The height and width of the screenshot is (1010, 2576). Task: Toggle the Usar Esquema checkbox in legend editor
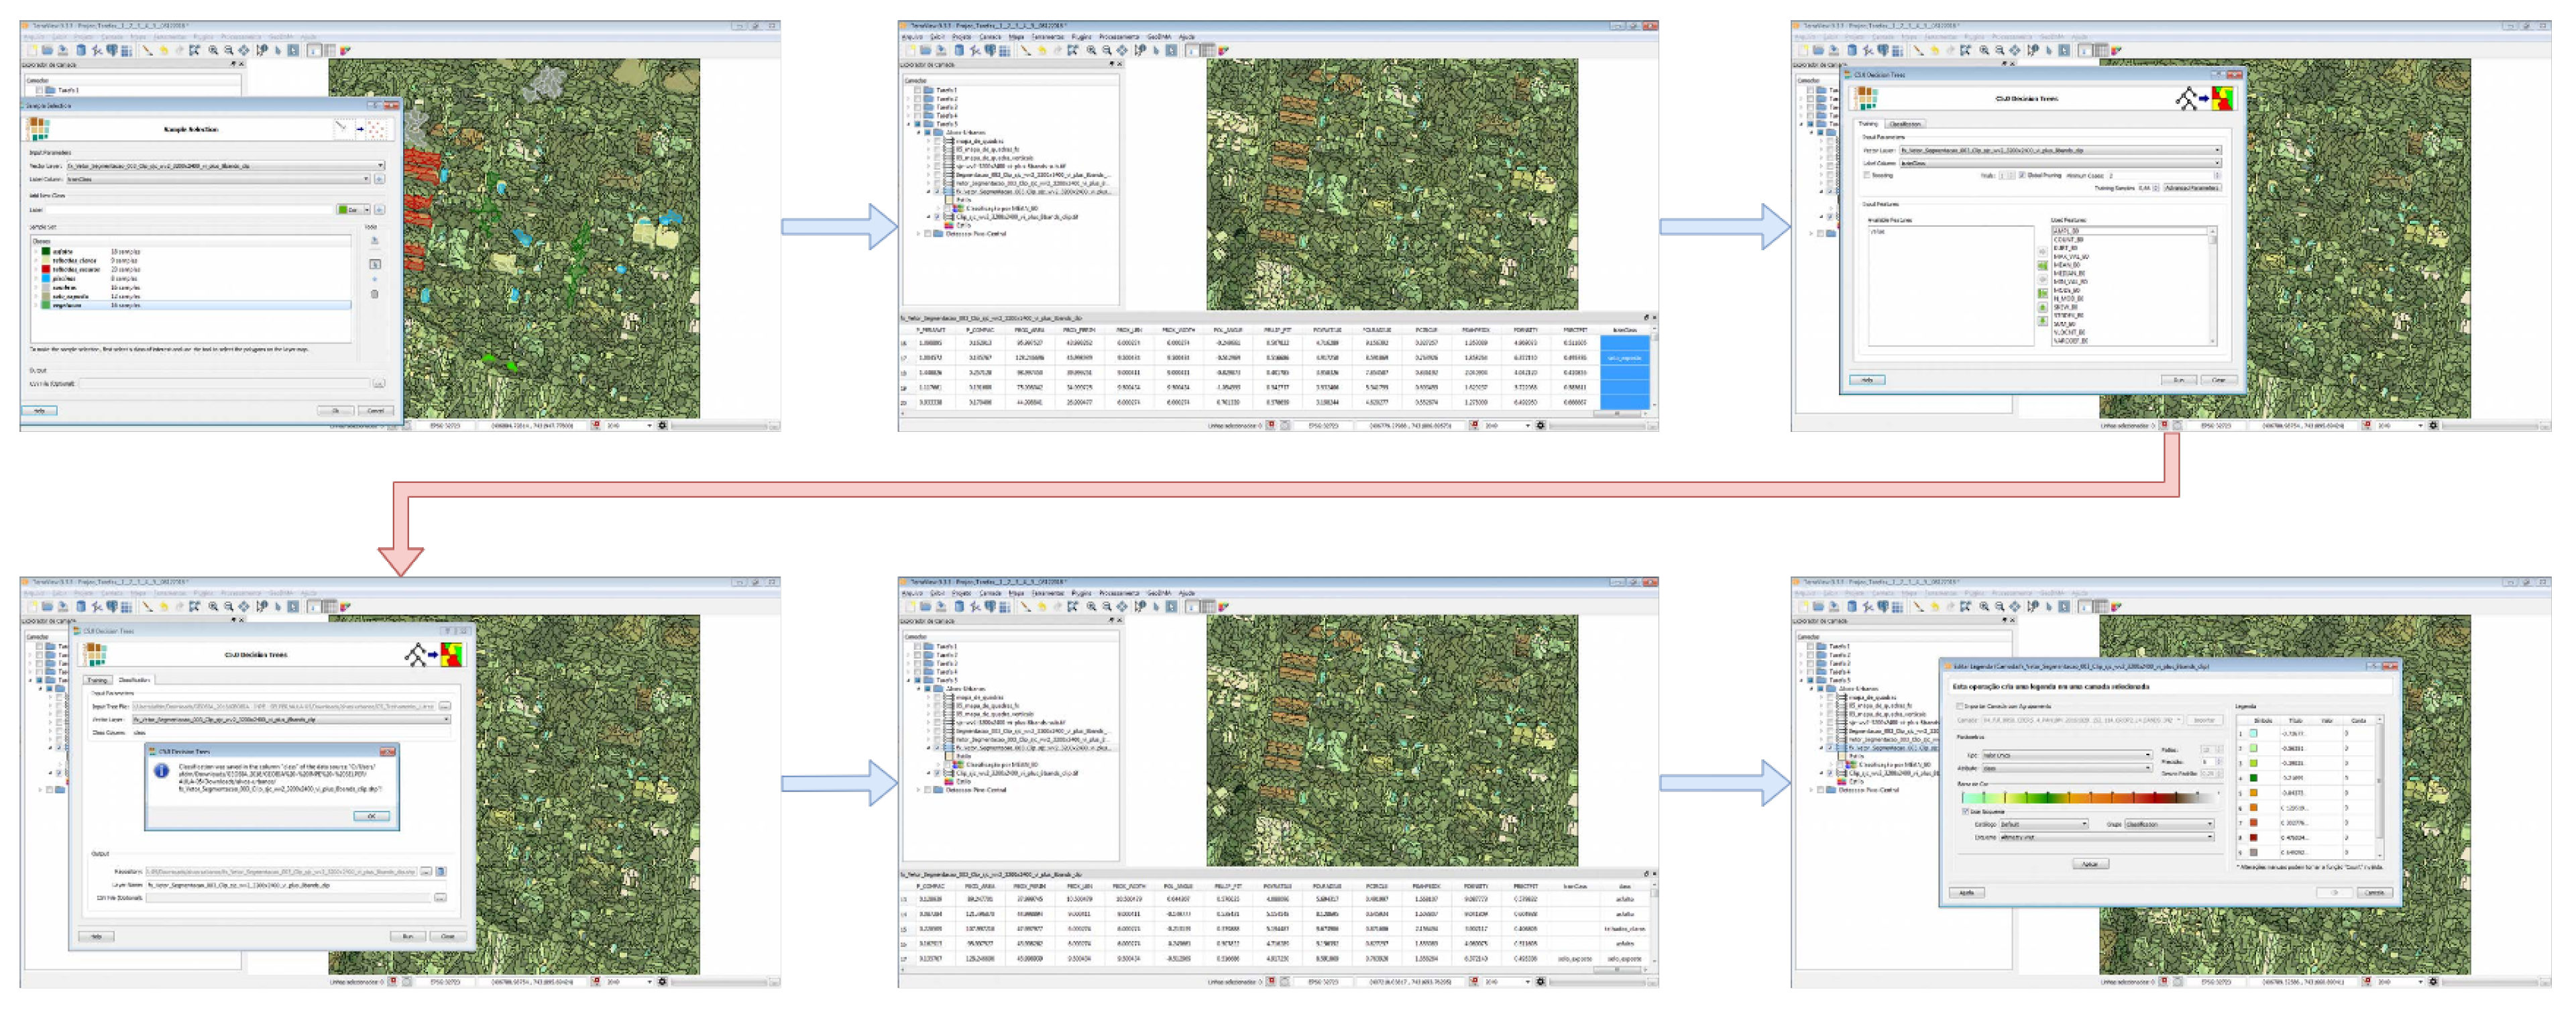coord(1965,812)
